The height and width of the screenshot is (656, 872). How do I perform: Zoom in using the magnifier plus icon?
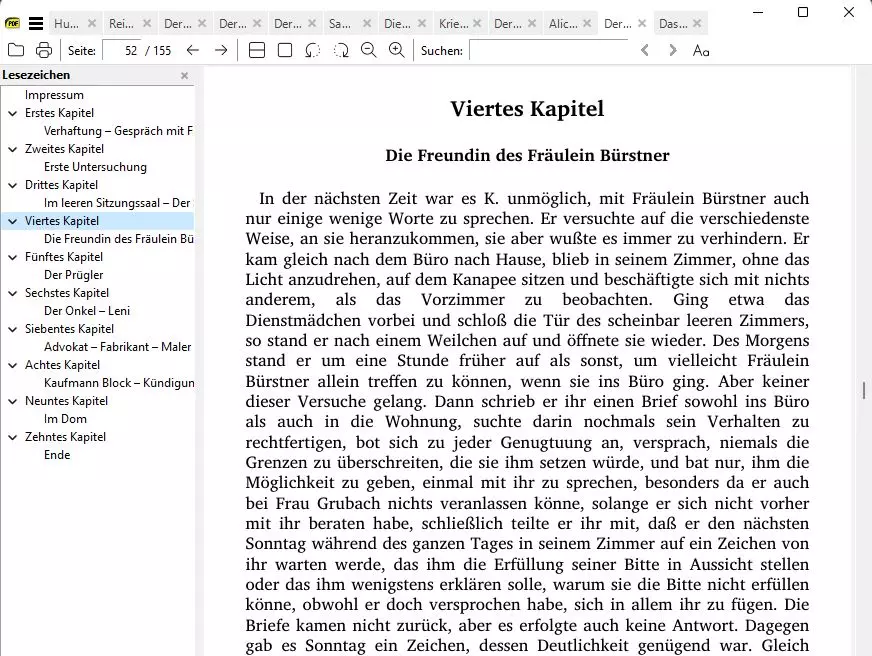pos(397,49)
